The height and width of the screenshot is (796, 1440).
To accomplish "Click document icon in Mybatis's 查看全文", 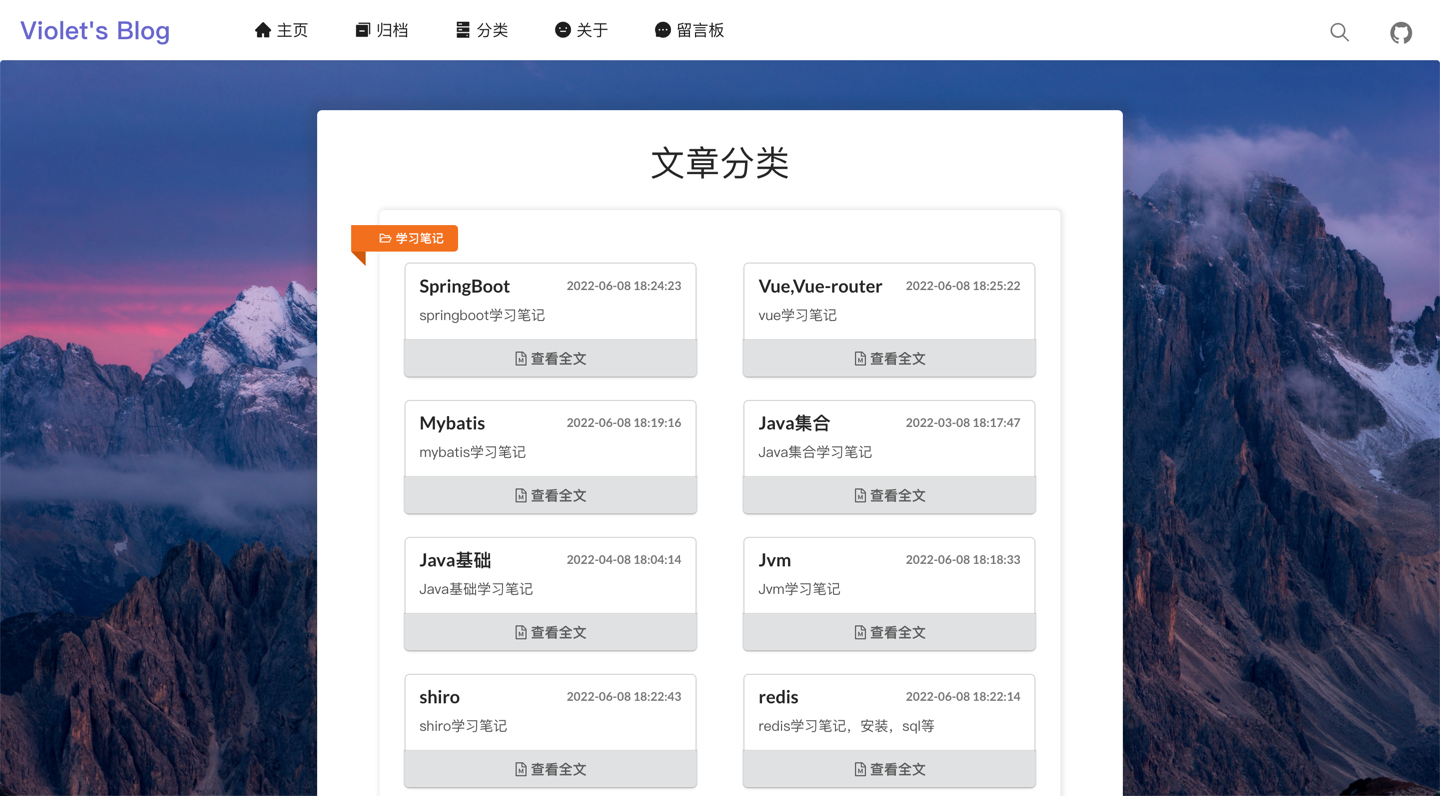I will (521, 495).
